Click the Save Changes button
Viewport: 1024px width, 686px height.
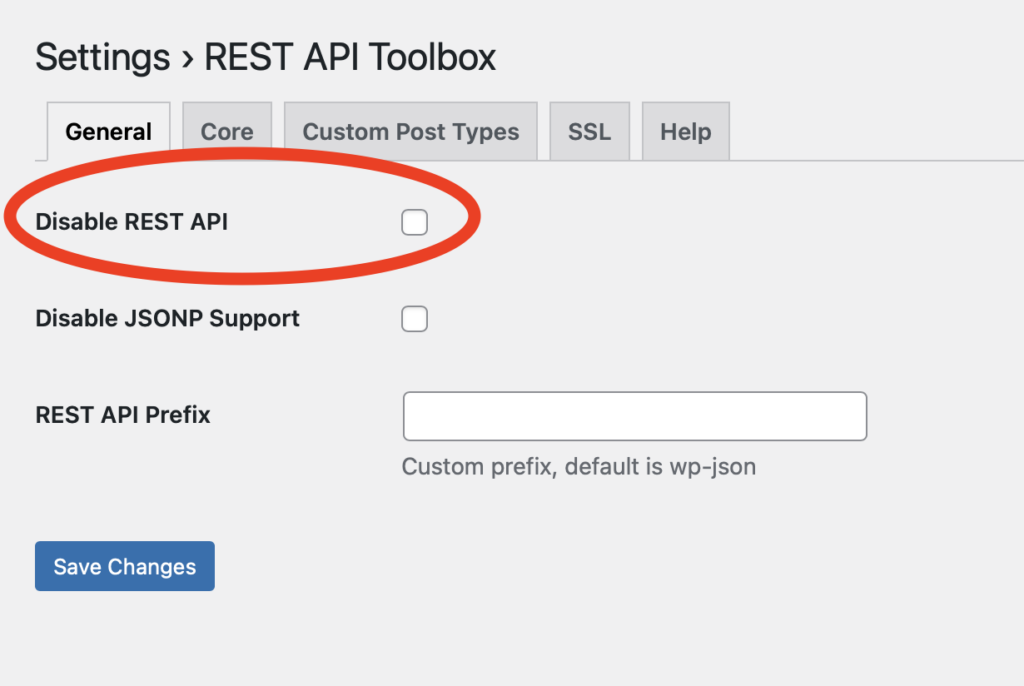[125, 566]
